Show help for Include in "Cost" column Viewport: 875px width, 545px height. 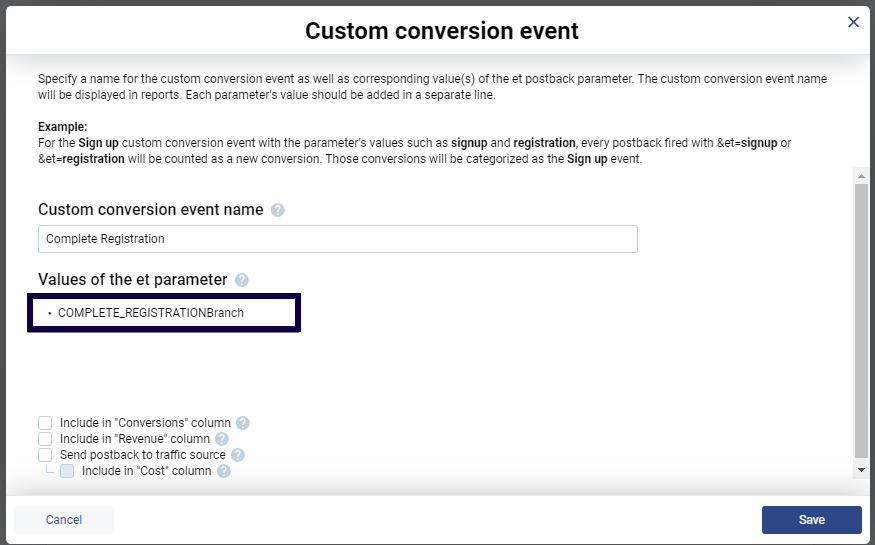coord(224,471)
